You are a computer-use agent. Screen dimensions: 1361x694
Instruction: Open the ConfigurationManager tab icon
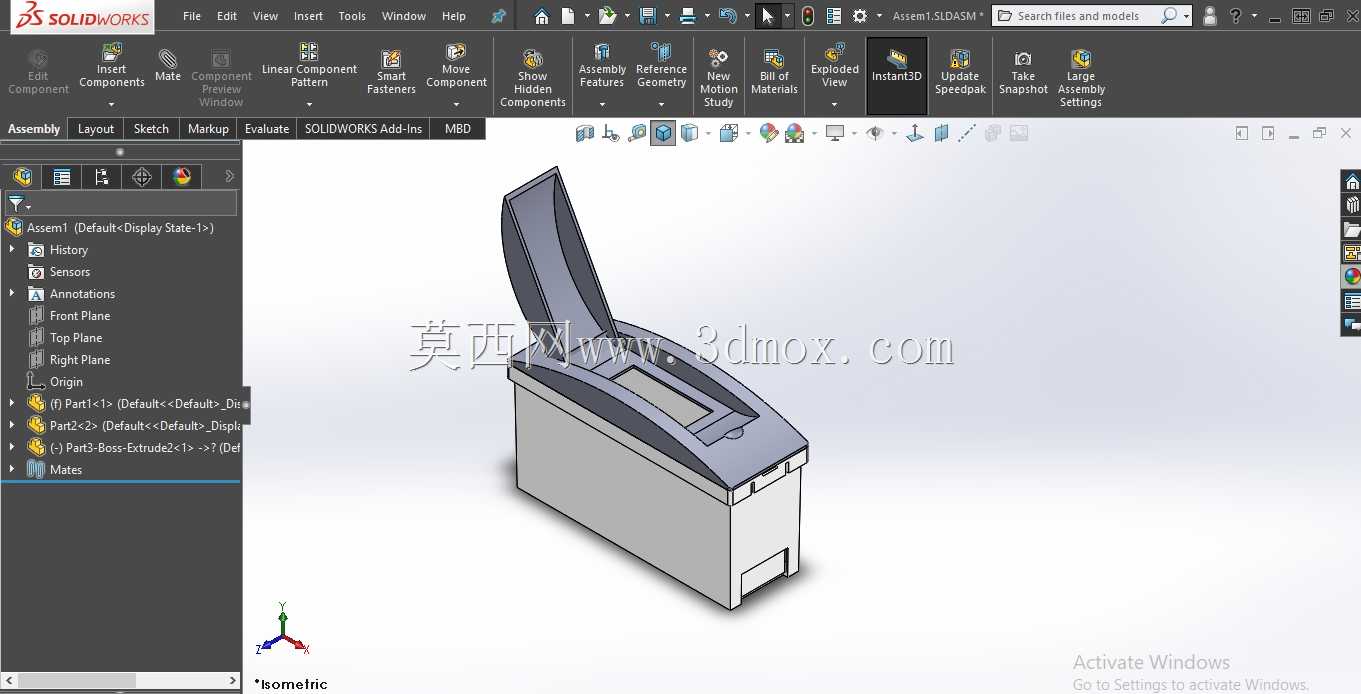pyautogui.click(x=101, y=177)
